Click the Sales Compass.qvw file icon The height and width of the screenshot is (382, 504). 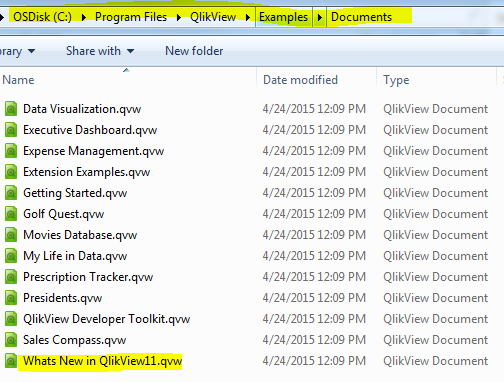point(11,340)
